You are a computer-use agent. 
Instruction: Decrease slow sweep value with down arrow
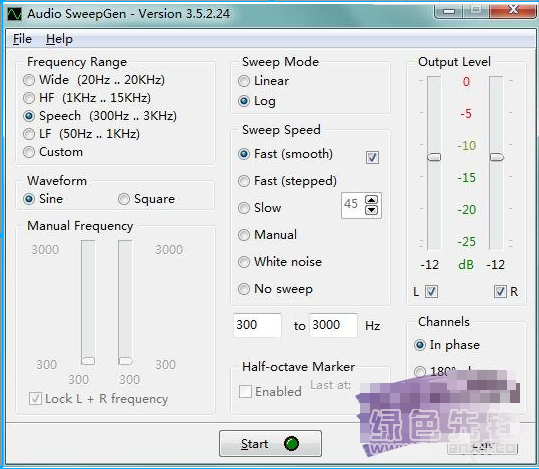click(371, 210)
